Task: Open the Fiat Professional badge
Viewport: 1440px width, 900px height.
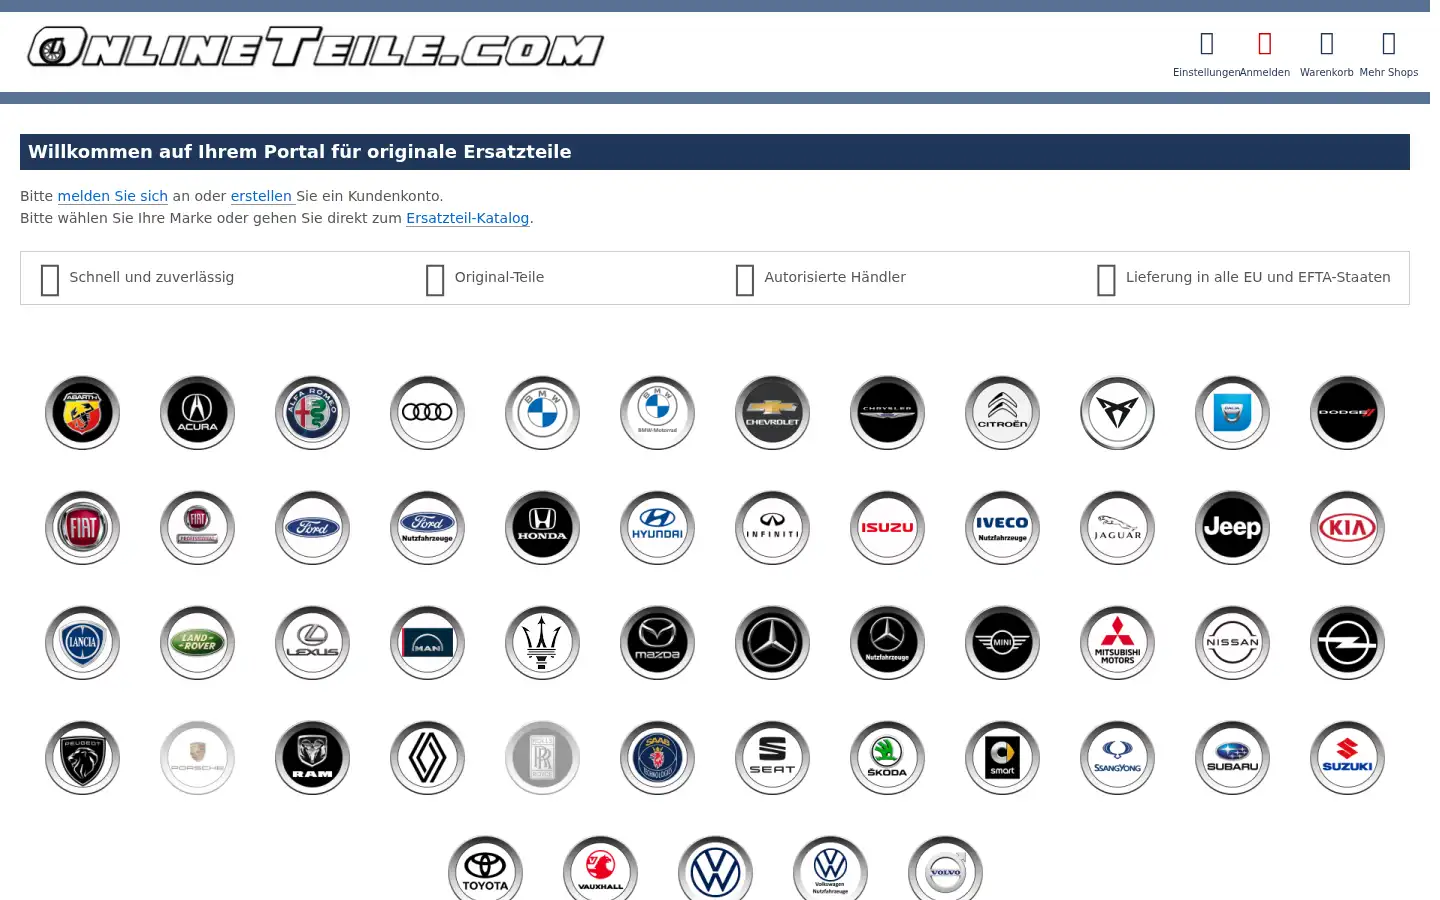Action: 197,528
